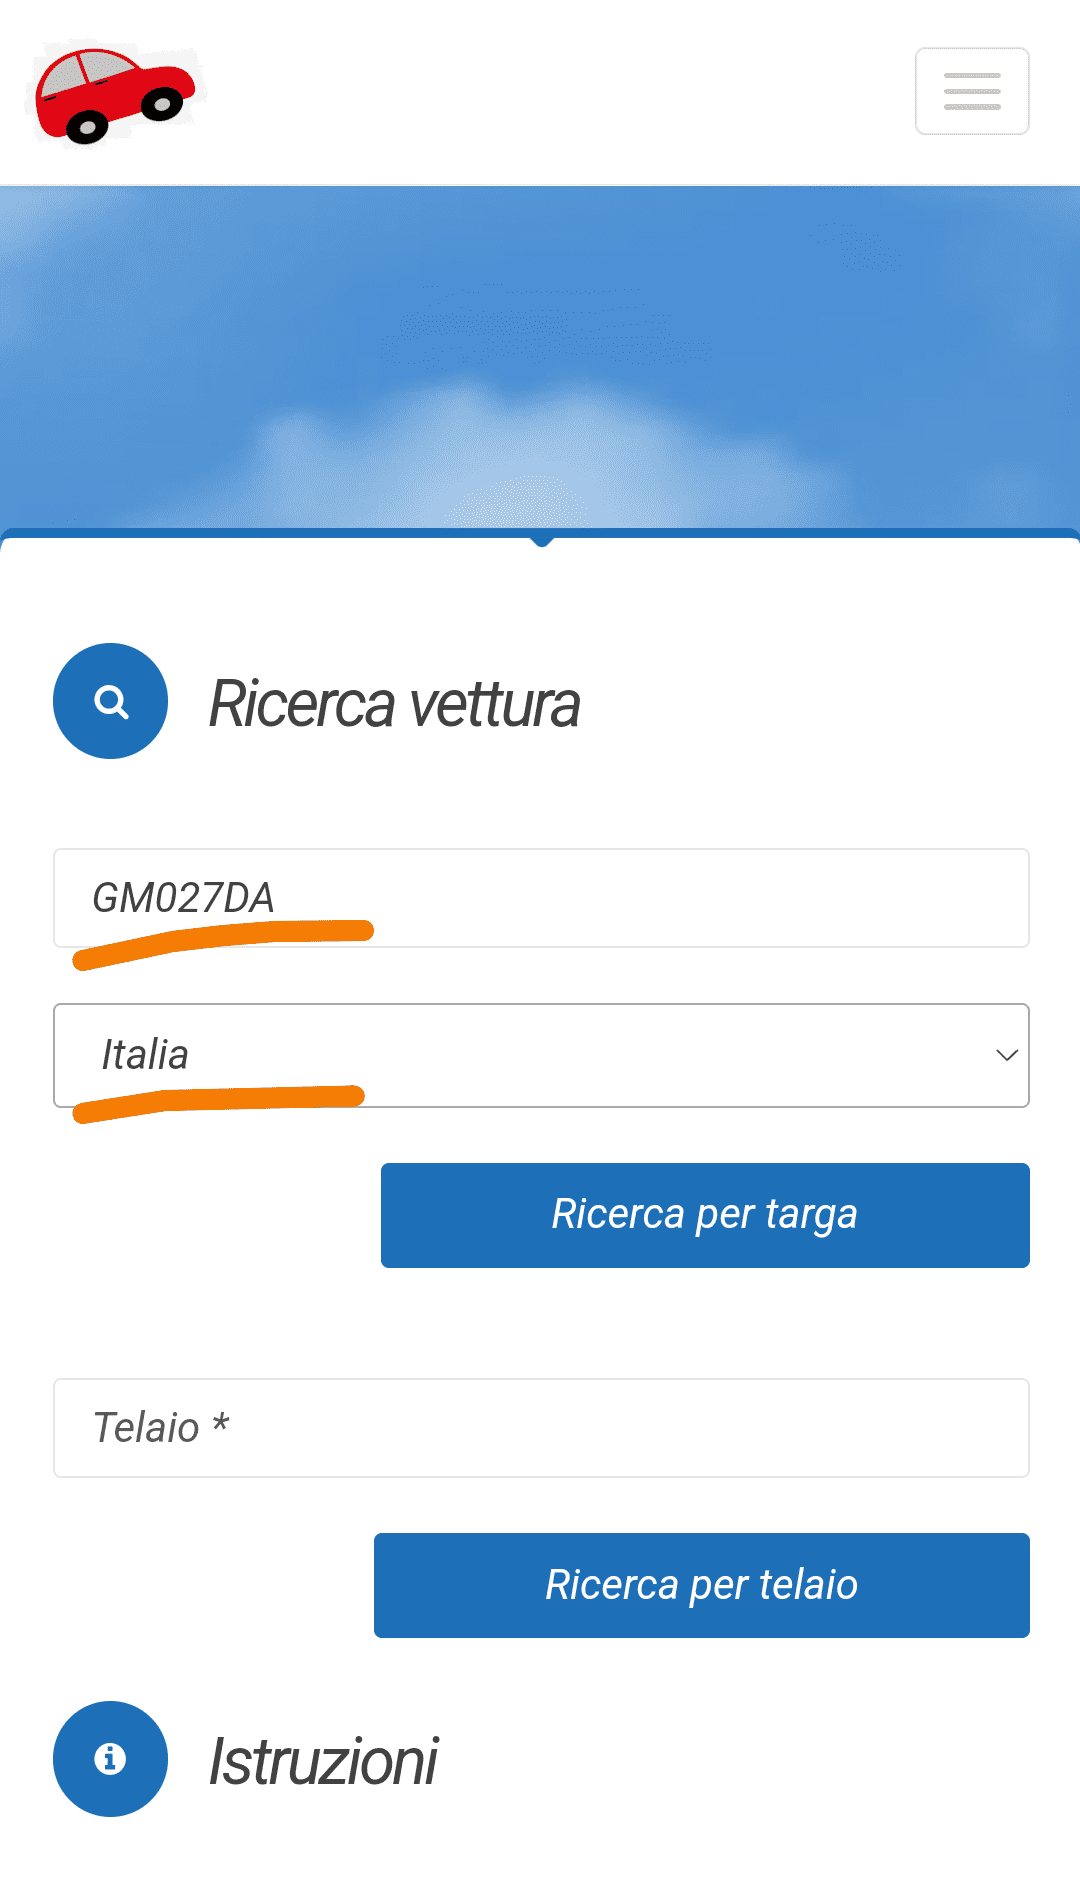Click the red car logo
The image size is (1080, 1880).
pos(114,94)
